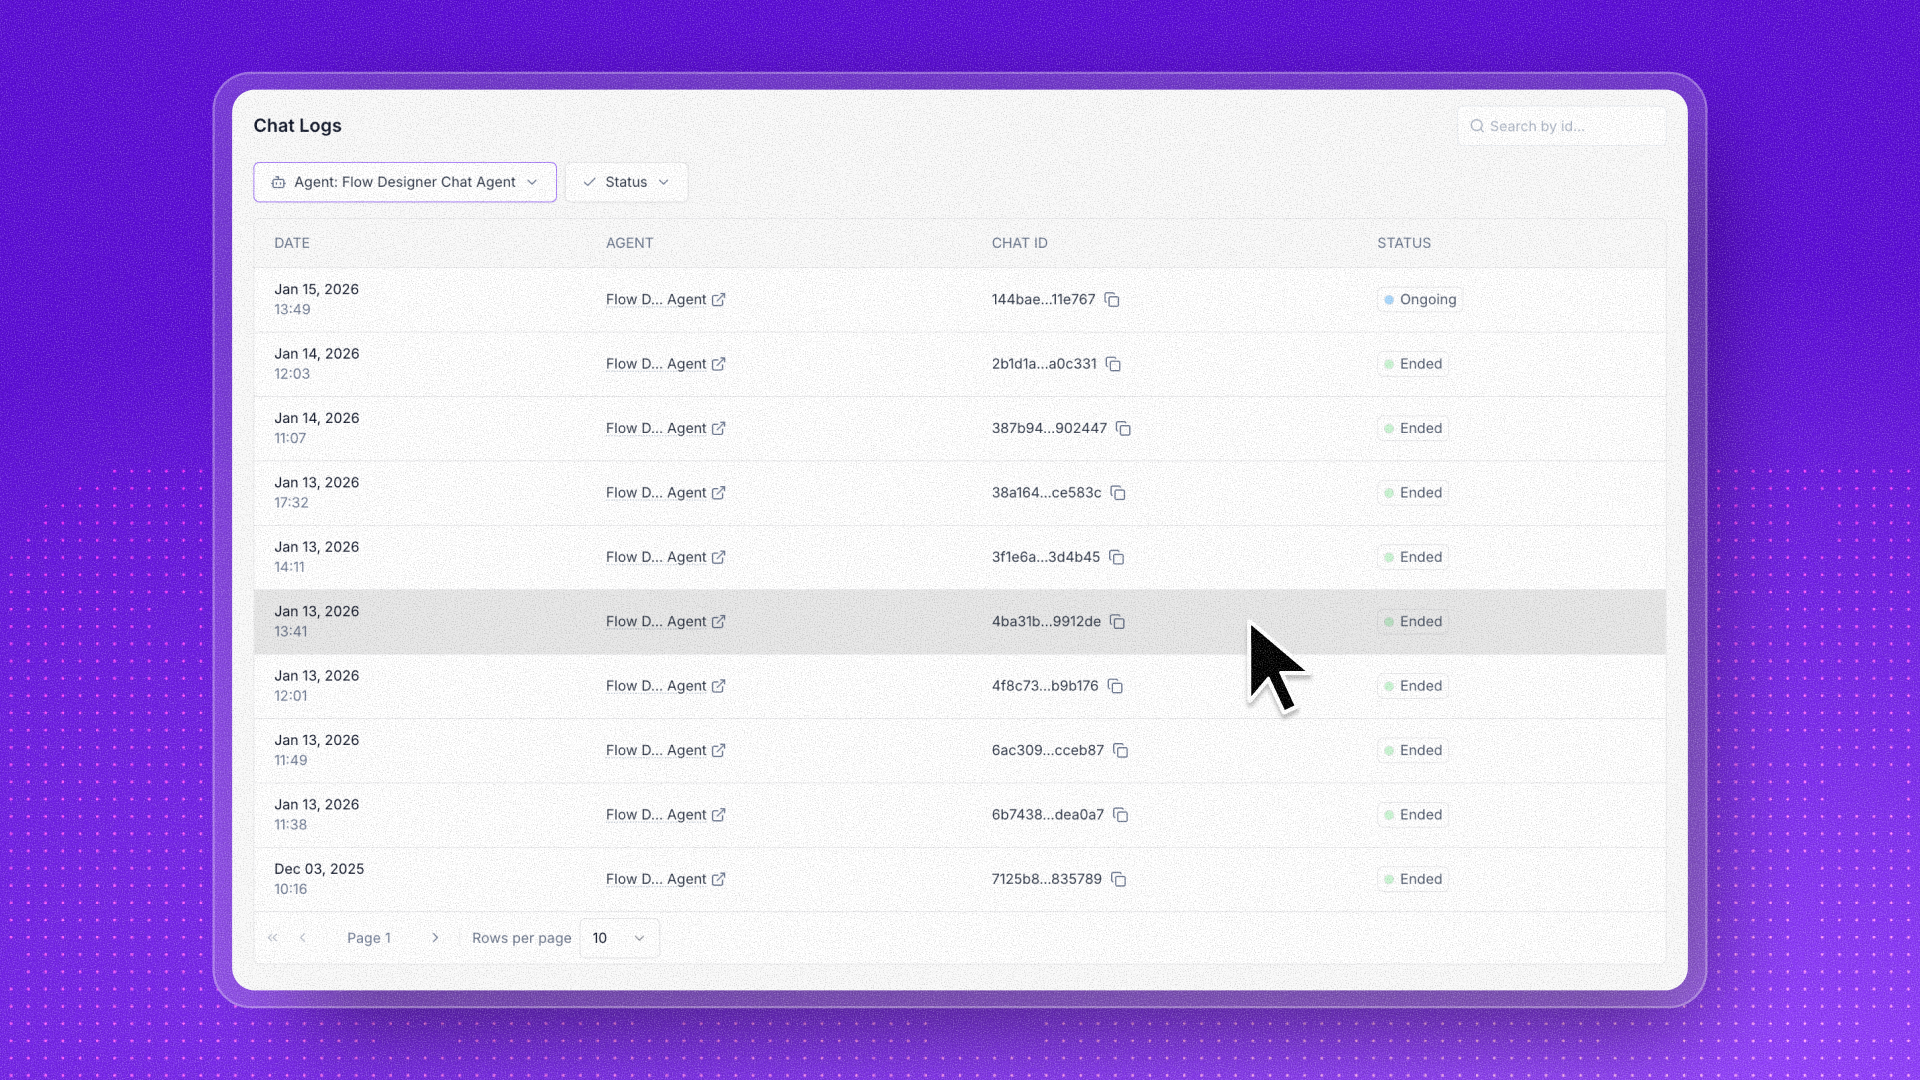Open external link icon in Dec 03 row
This screenshot has height=1080, width=1920.
click(x=718, y=880)
